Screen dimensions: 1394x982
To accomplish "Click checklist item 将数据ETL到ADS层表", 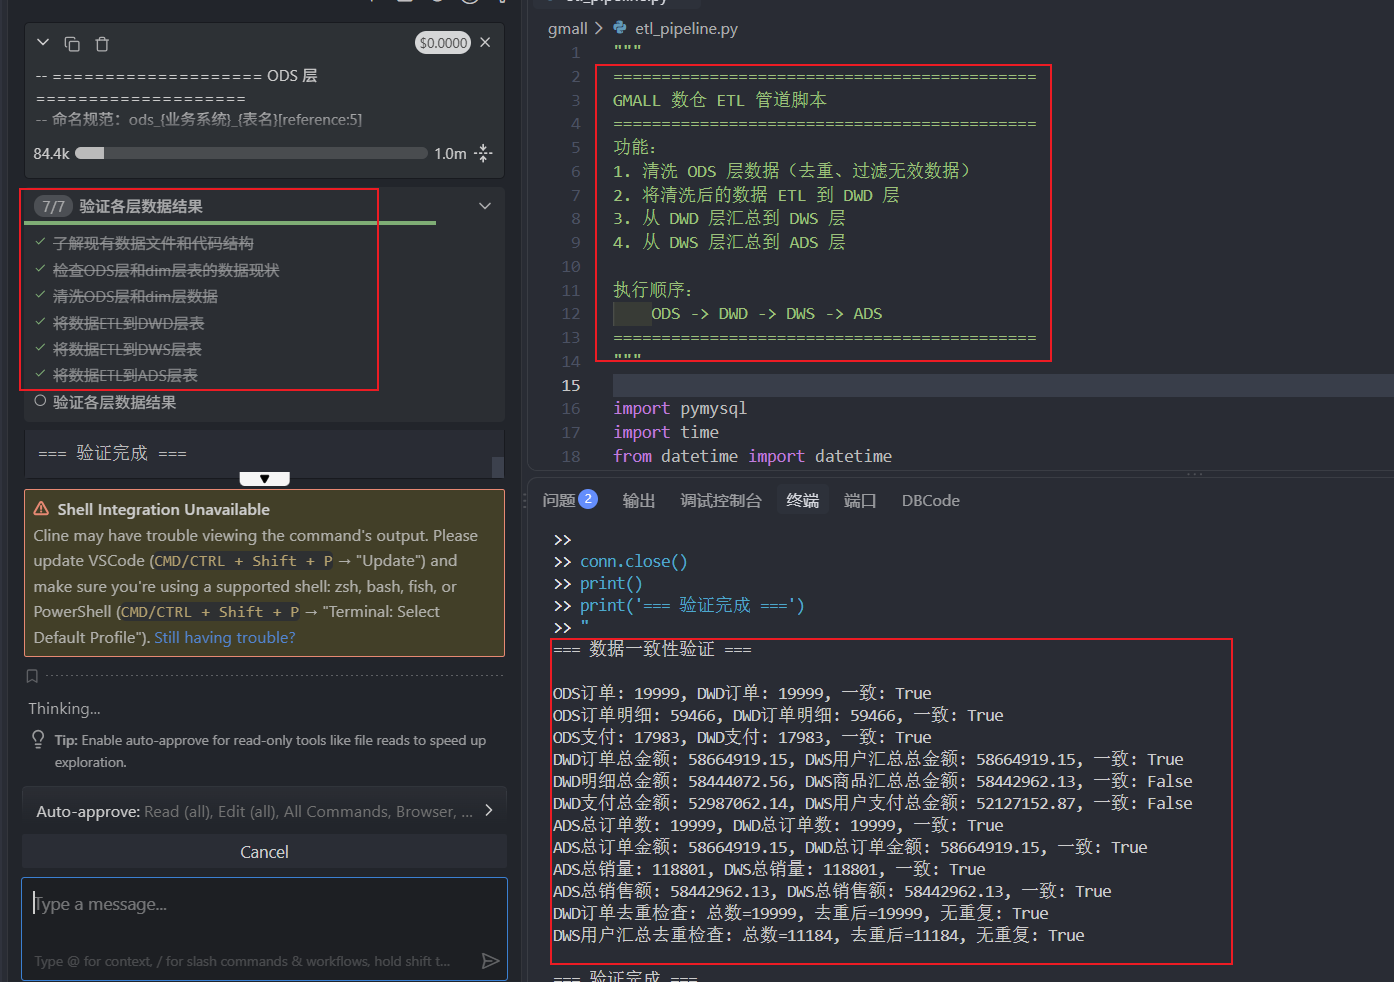I will click(x=125, y=375).
